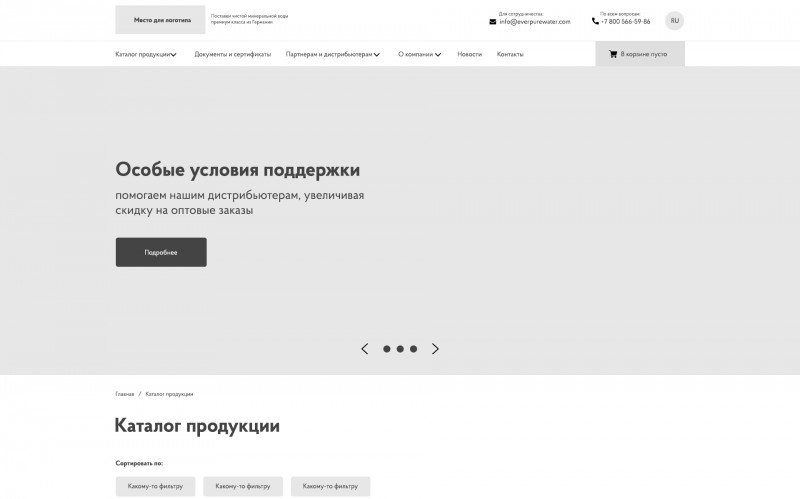This screenshot has height=499, width=800.
Task: Expand the Каталог продукции menu chevron
Action: pos(173,55)
